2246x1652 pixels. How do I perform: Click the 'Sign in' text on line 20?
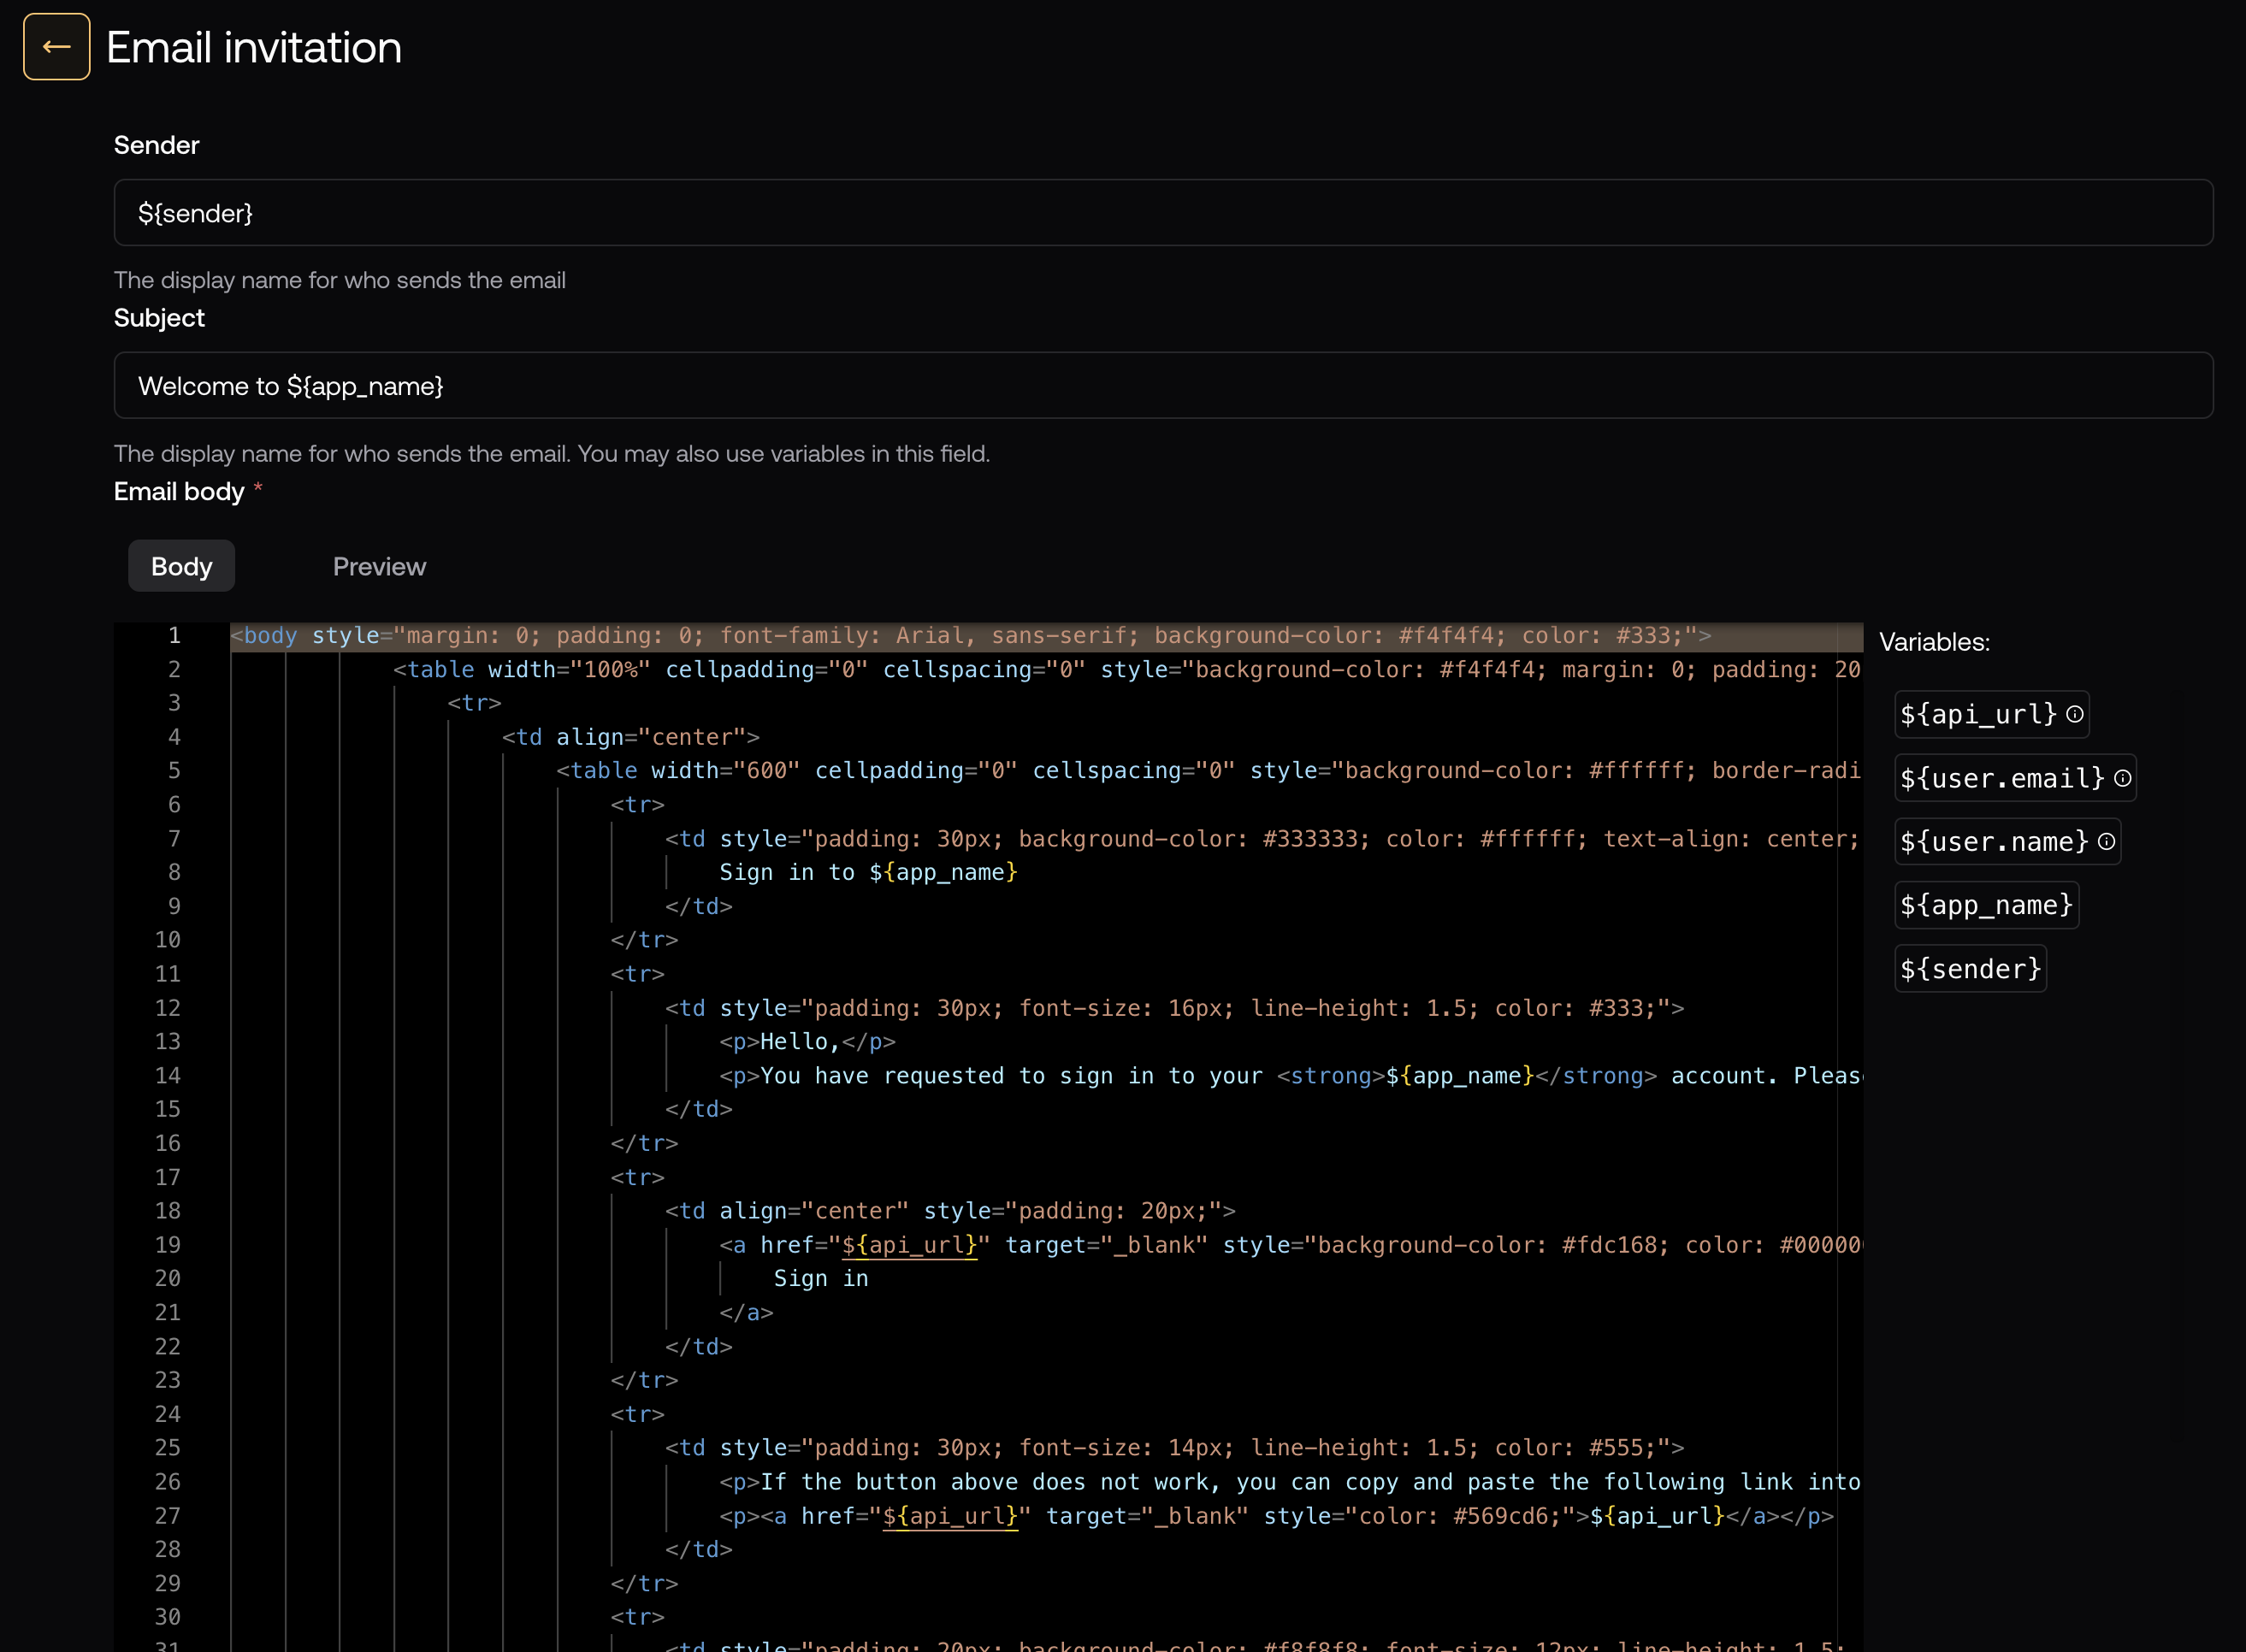(820, 1279)
